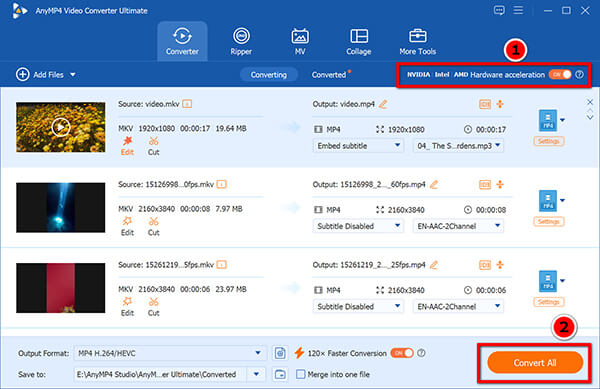This screenshot has height=389, width=600.
Task: Click MP4 format icon for 15261219 row
Action: coord(548,281)
